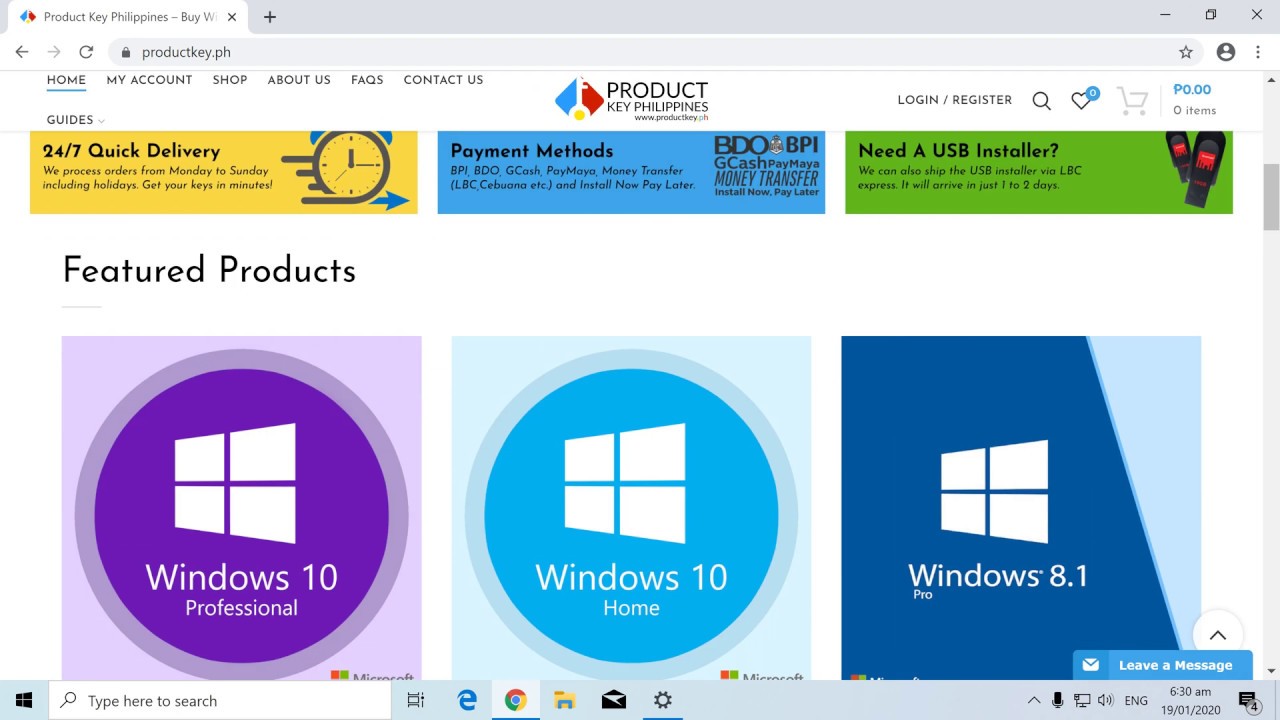Click the network tray icon
Viewport: 1280px width, 720px height.
click(x=1081, y=700)
